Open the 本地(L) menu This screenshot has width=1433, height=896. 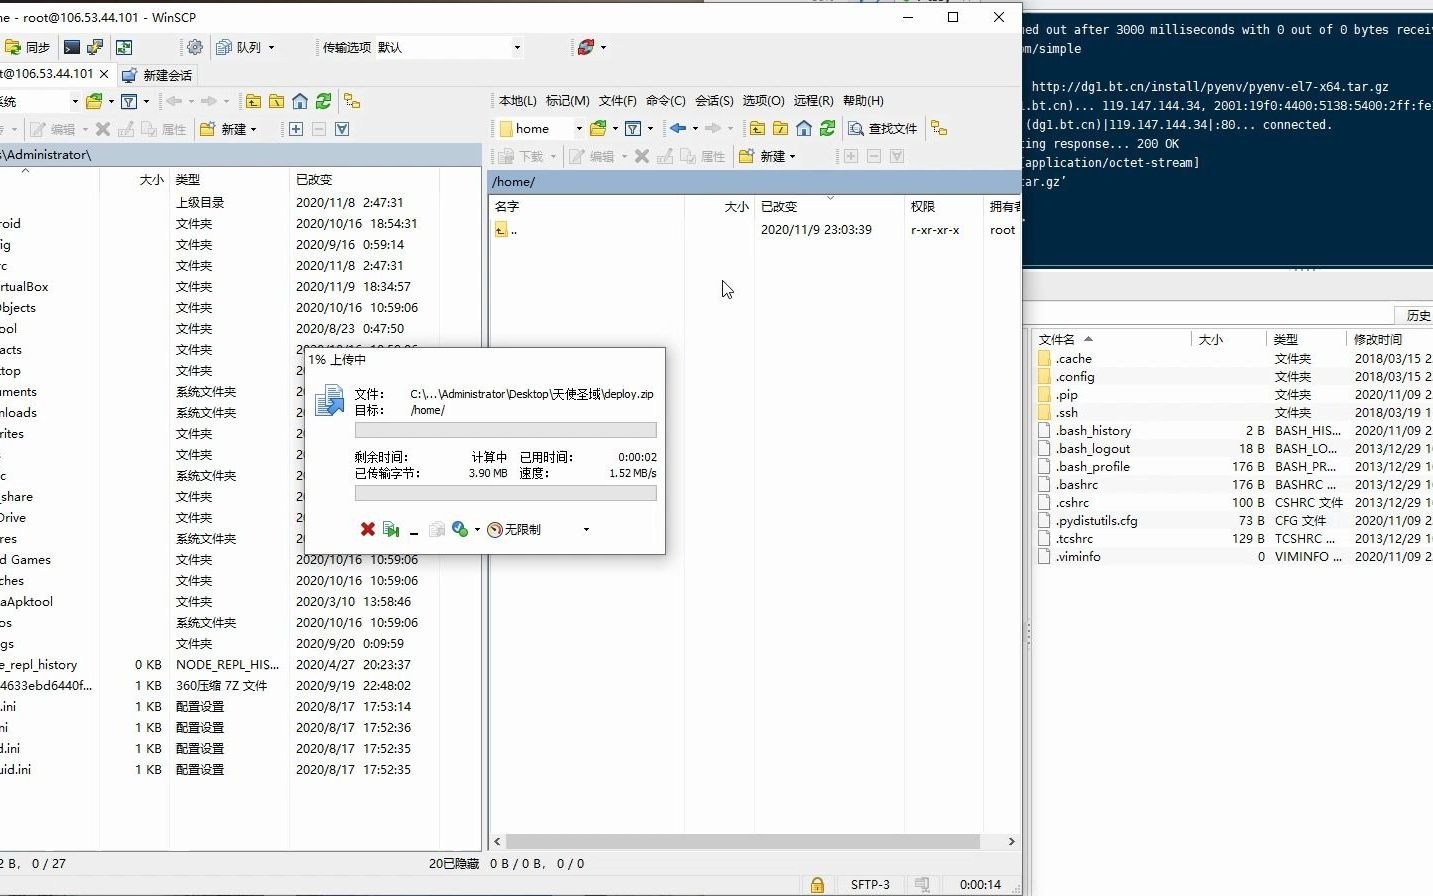tap(518, 101)
